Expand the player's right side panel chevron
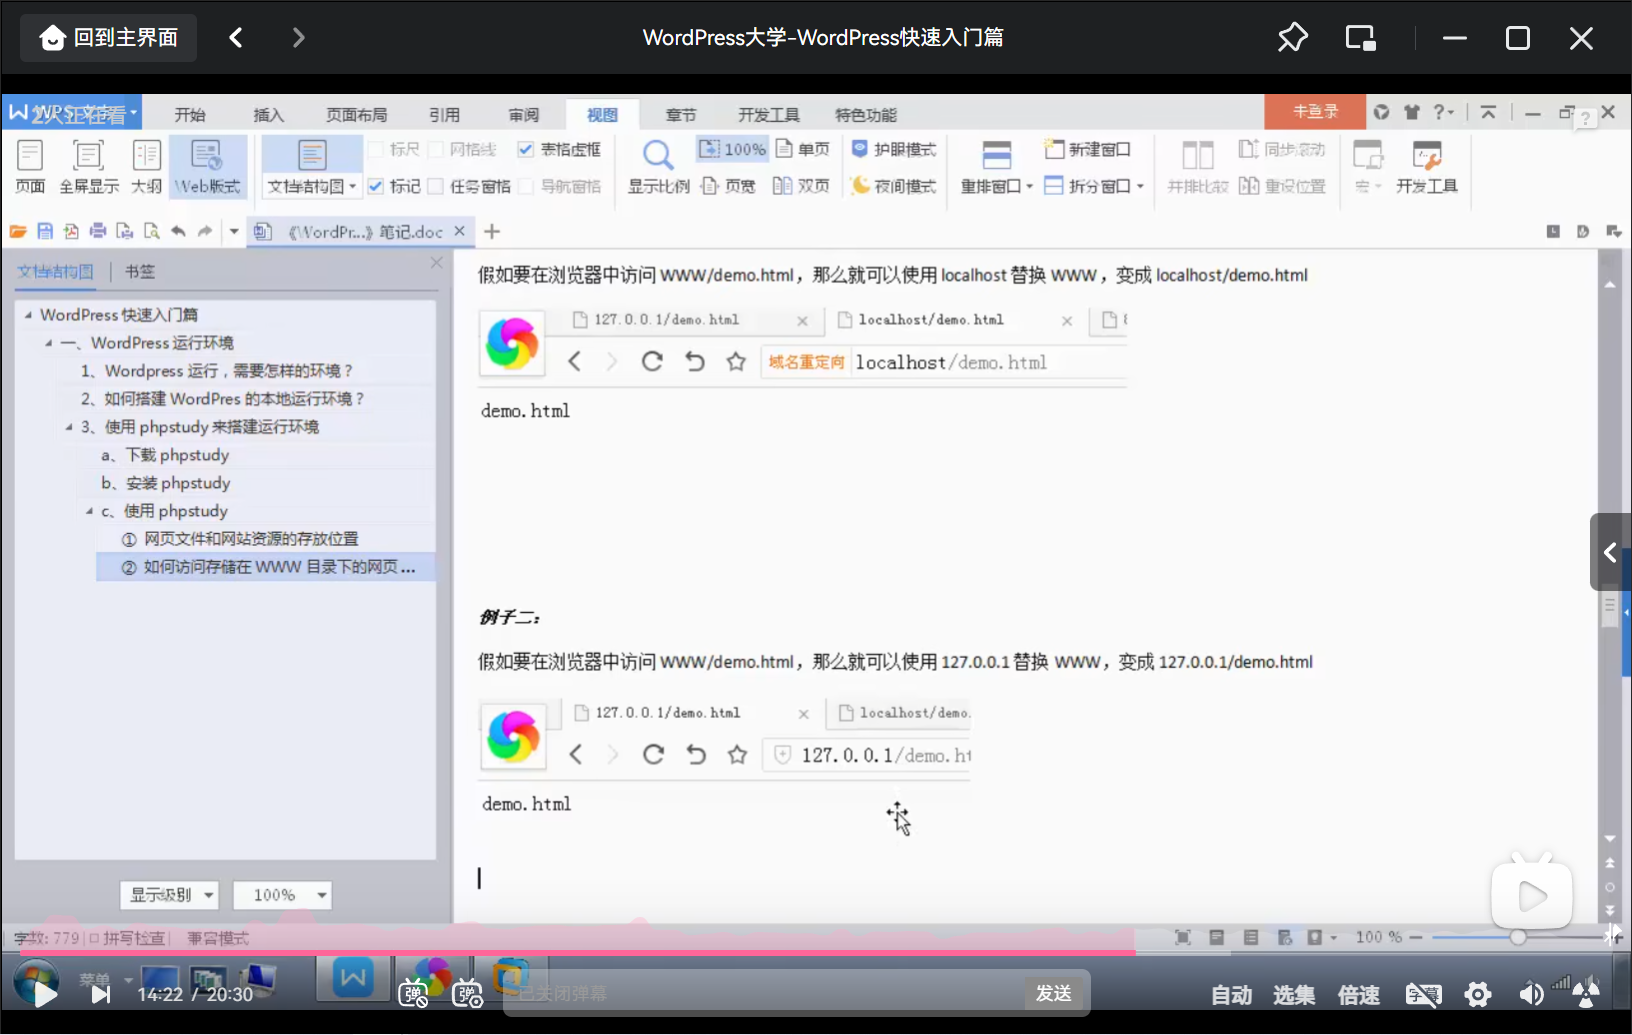Screen dimensions: 1632x1035 pyautogui.click(x=1610, y=552)
